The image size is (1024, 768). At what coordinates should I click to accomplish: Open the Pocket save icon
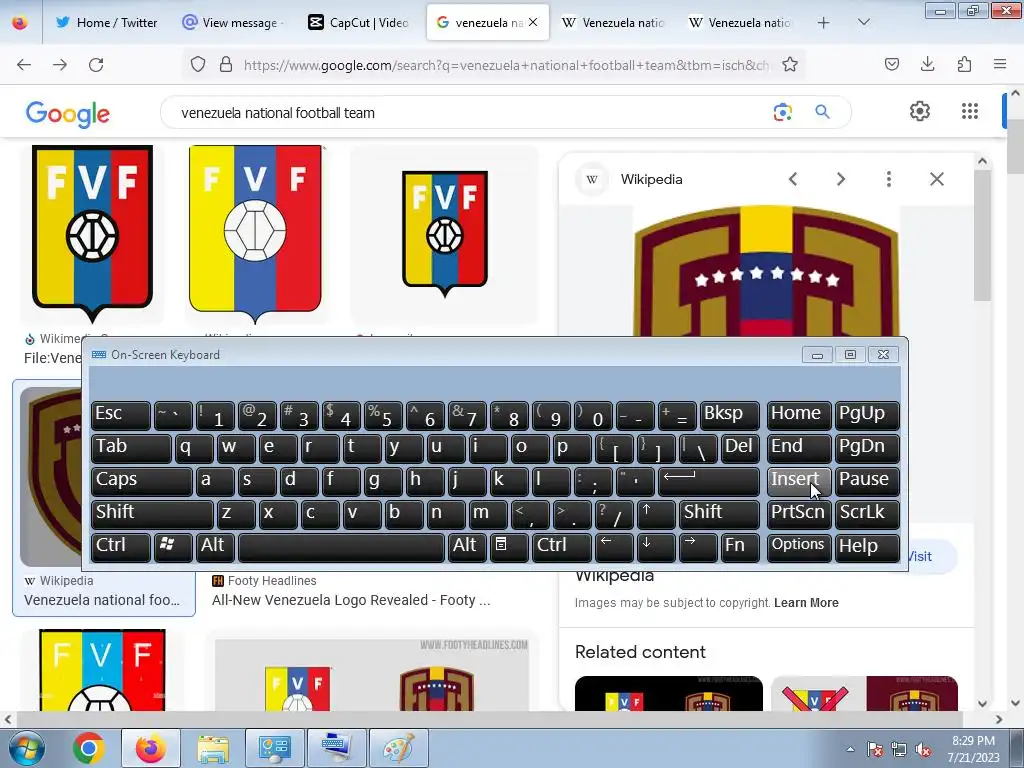point(891,64)
